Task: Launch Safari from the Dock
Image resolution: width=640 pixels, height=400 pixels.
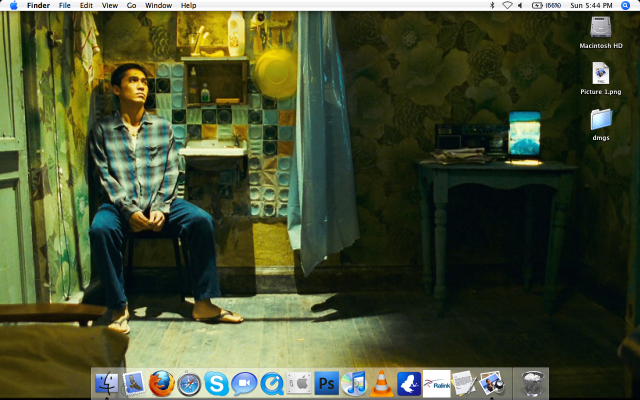Action: [189, 384]
